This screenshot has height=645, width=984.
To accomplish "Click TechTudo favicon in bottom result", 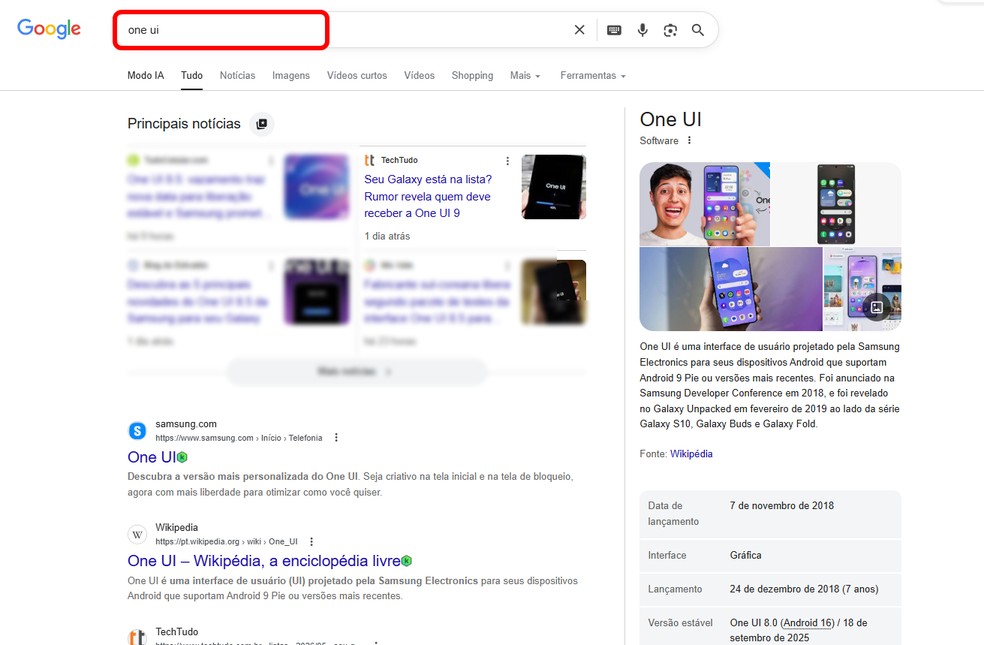I will [137, 636].
